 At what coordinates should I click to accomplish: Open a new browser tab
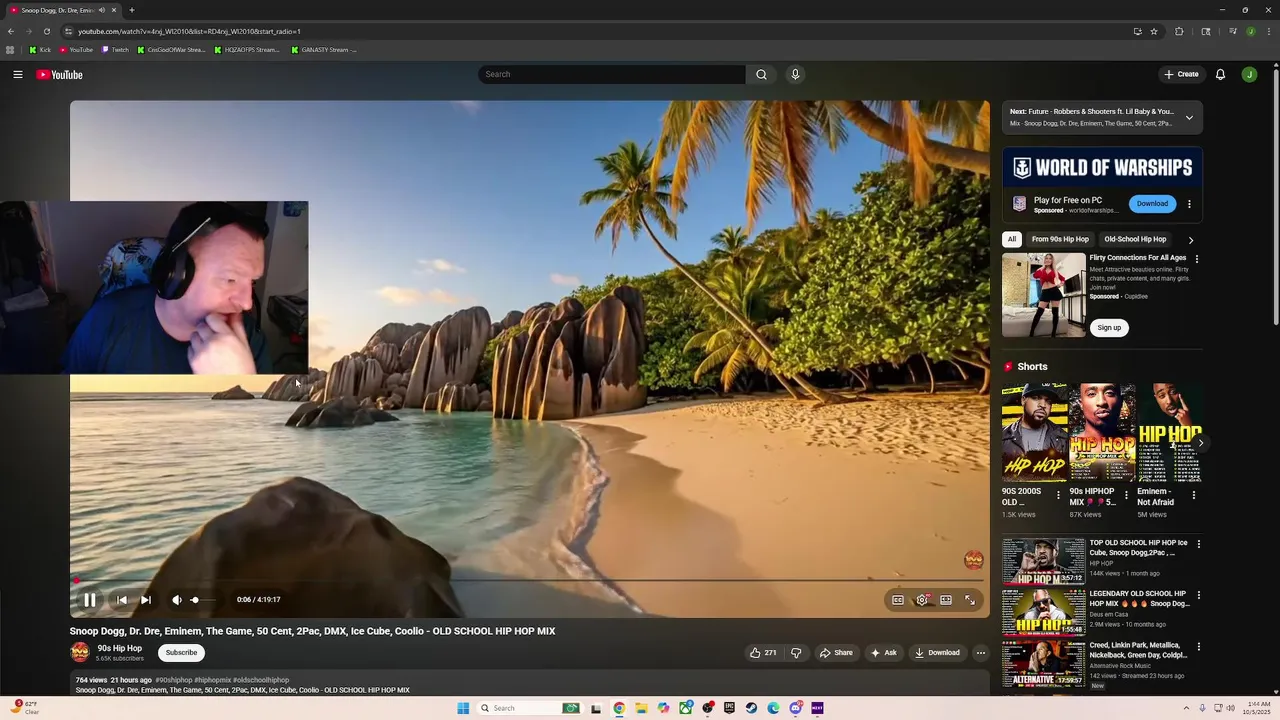[131, 10]
